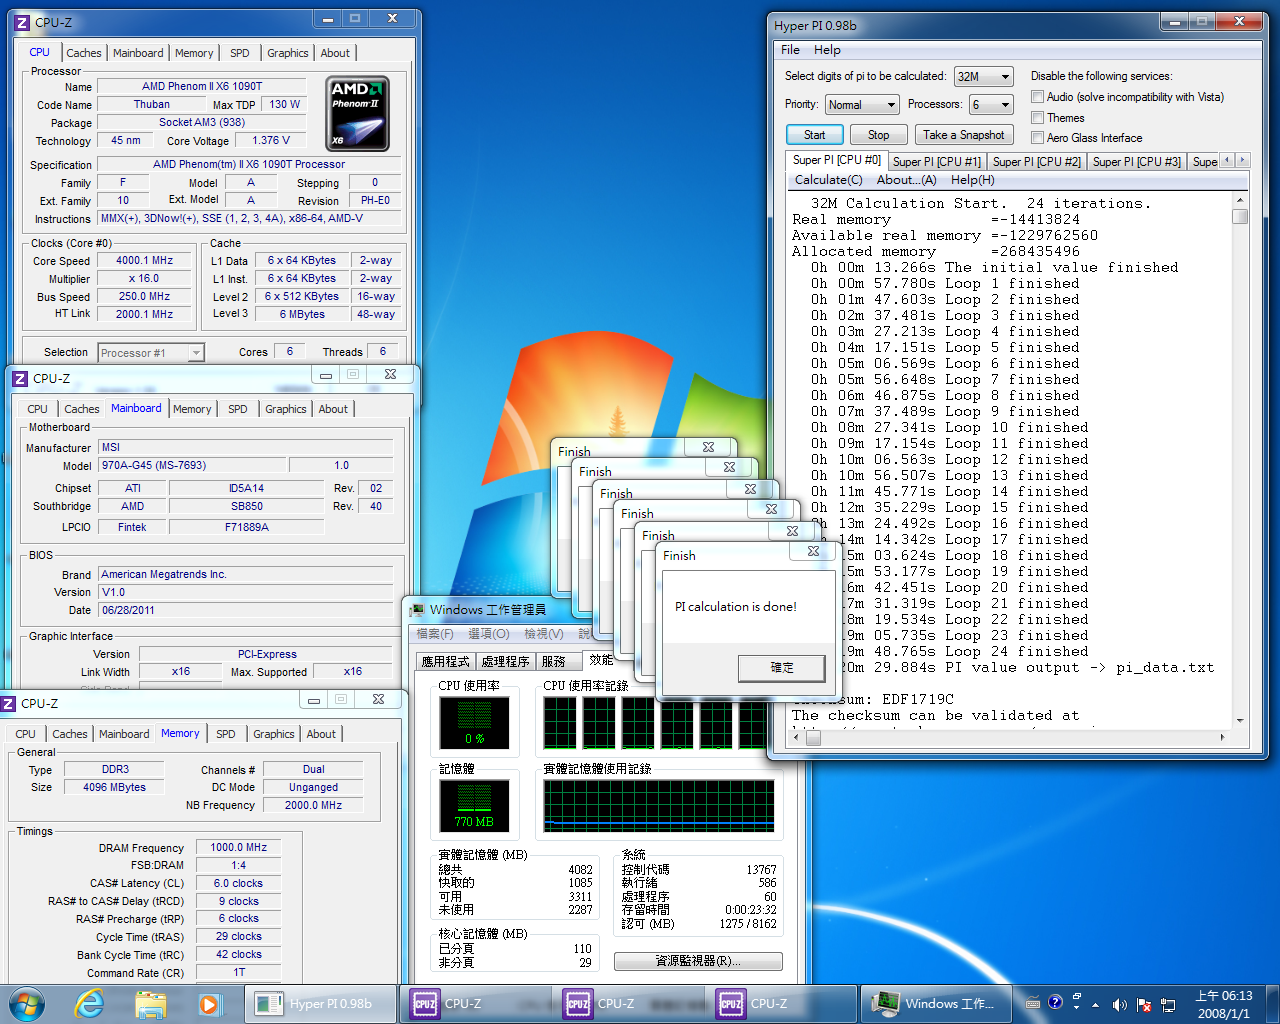
Task: Click the IME keyboard icon in the tray
Action: point(1033,1003)
